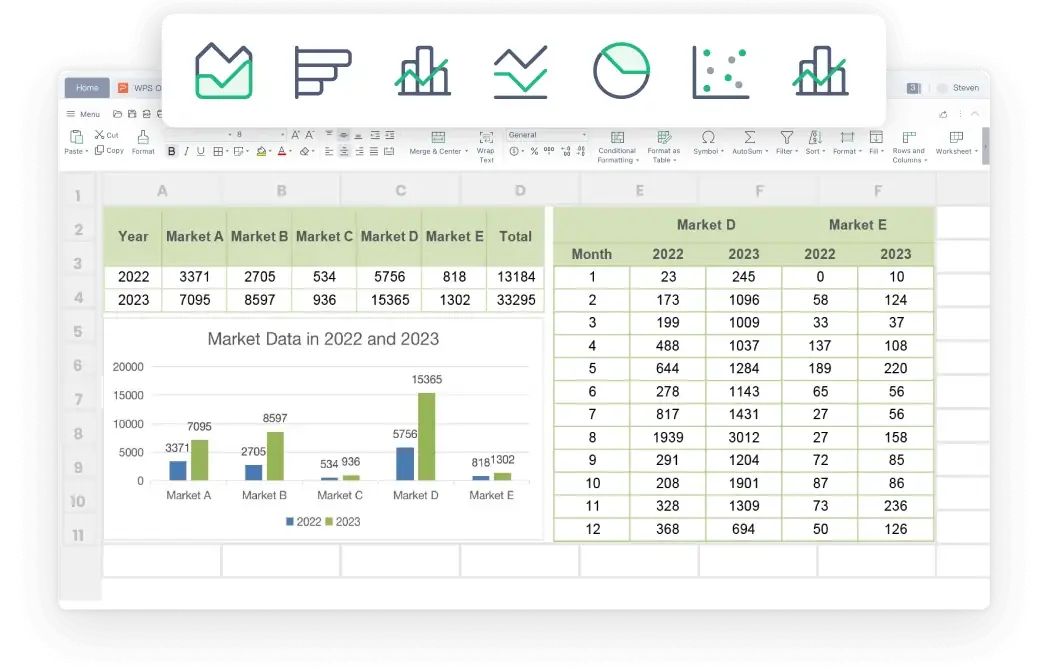Apply percent style format
Image resolution: width=1047 pixels, height=670 pixels.
pyautogui.click(x=534, y=151)
